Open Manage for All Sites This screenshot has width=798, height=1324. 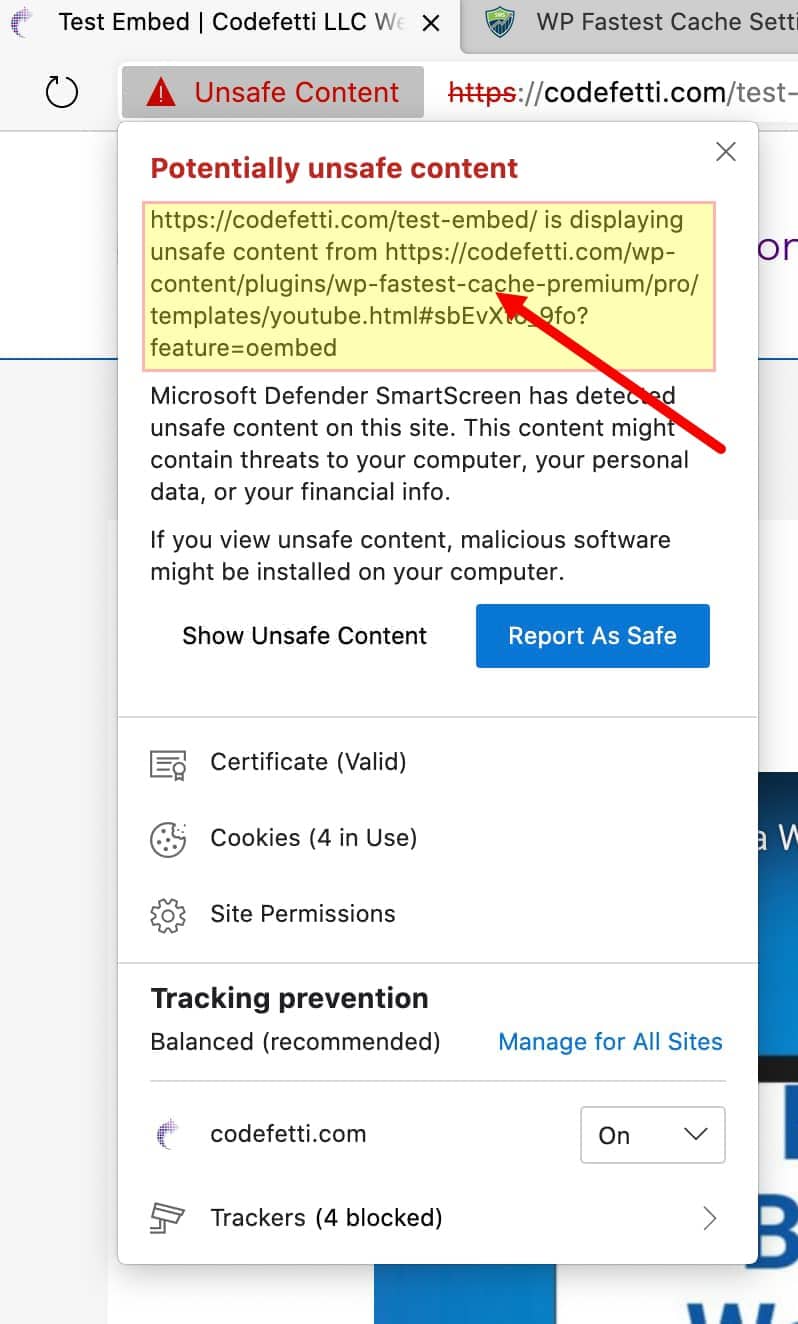(x=610, y=1042)
